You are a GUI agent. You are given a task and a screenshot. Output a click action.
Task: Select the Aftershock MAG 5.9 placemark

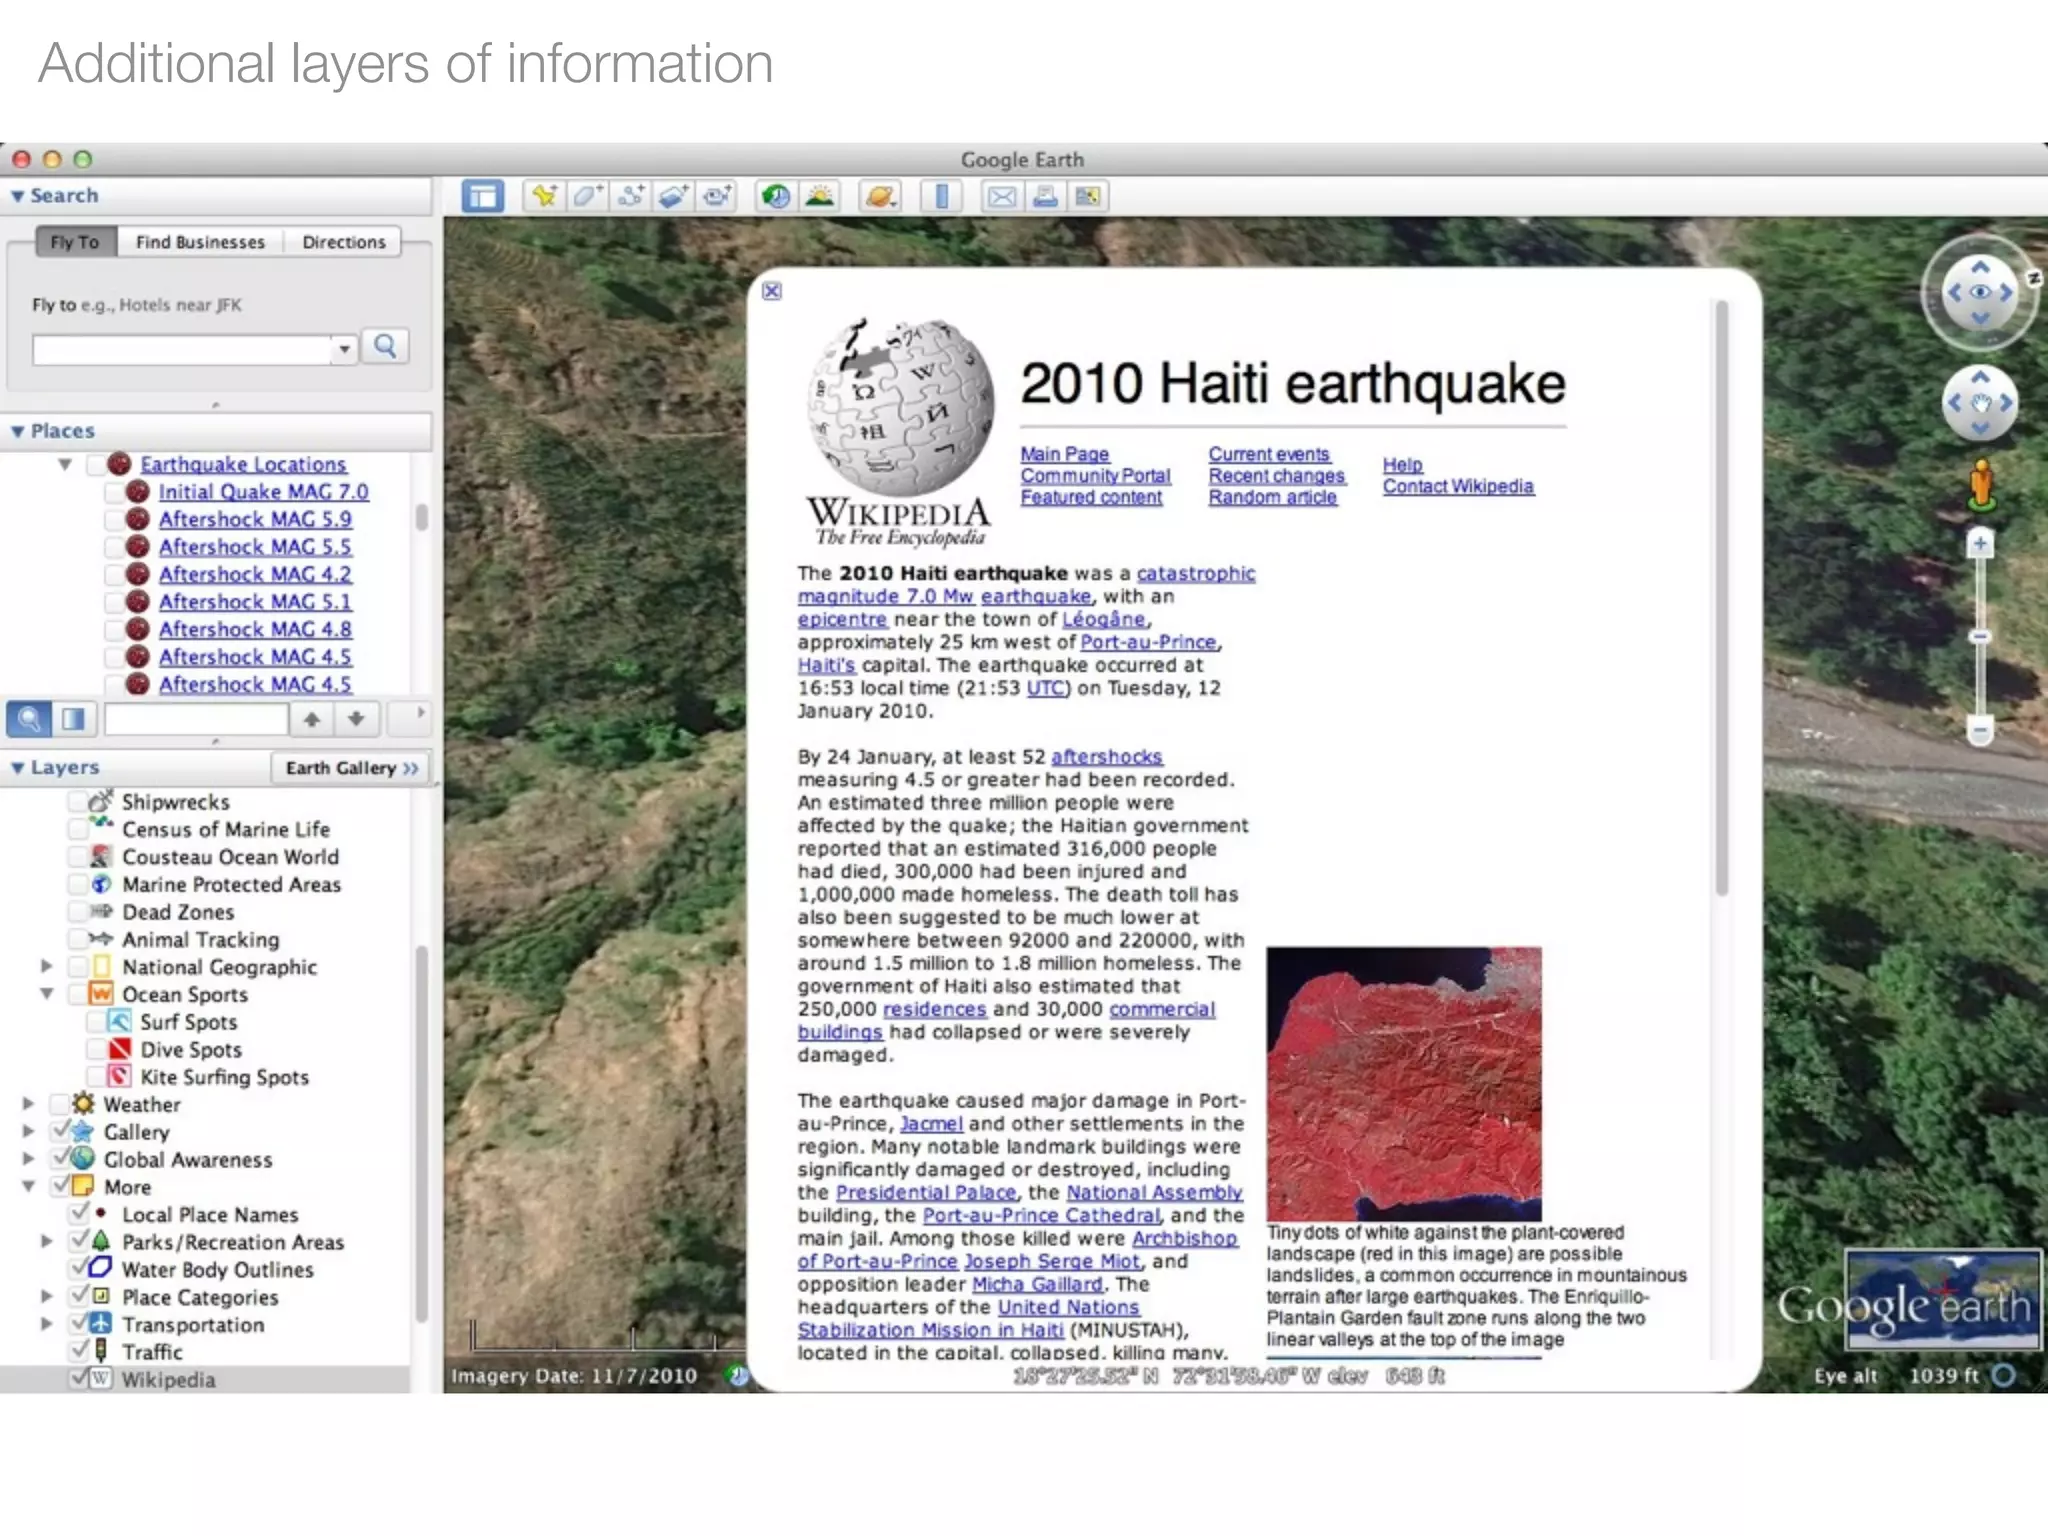tap(255, 519)
